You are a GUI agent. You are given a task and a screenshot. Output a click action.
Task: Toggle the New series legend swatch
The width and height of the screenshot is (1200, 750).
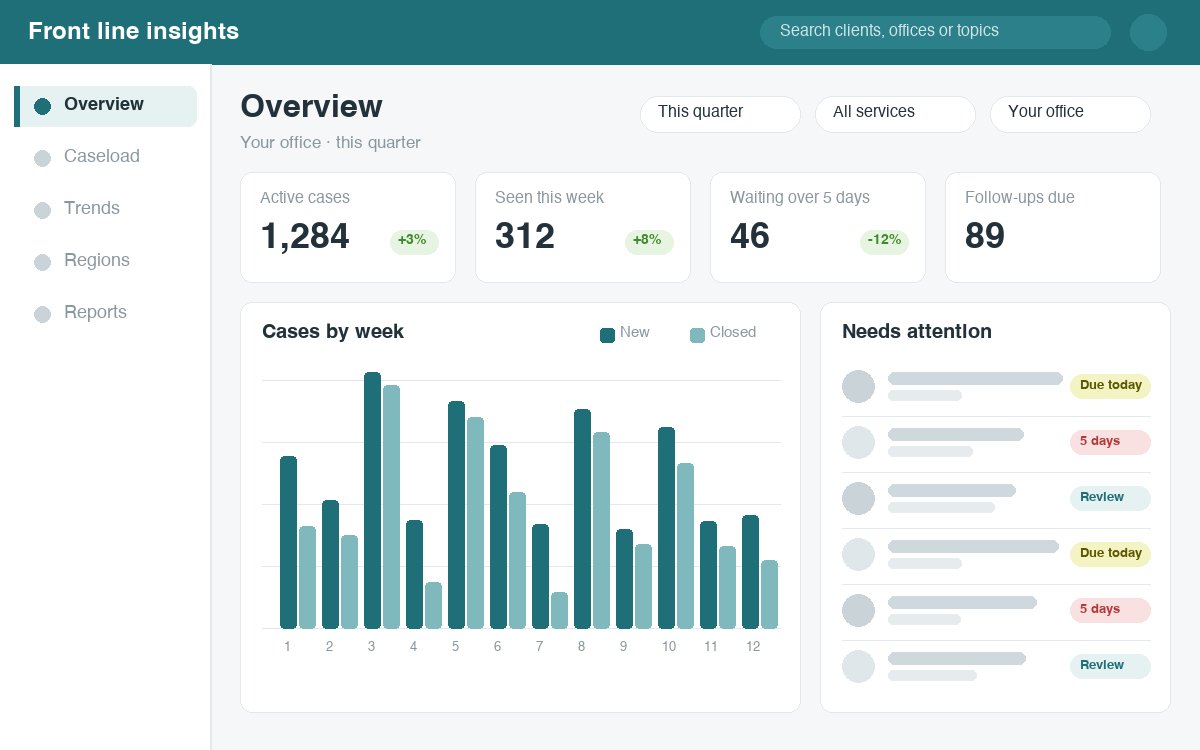607,335
